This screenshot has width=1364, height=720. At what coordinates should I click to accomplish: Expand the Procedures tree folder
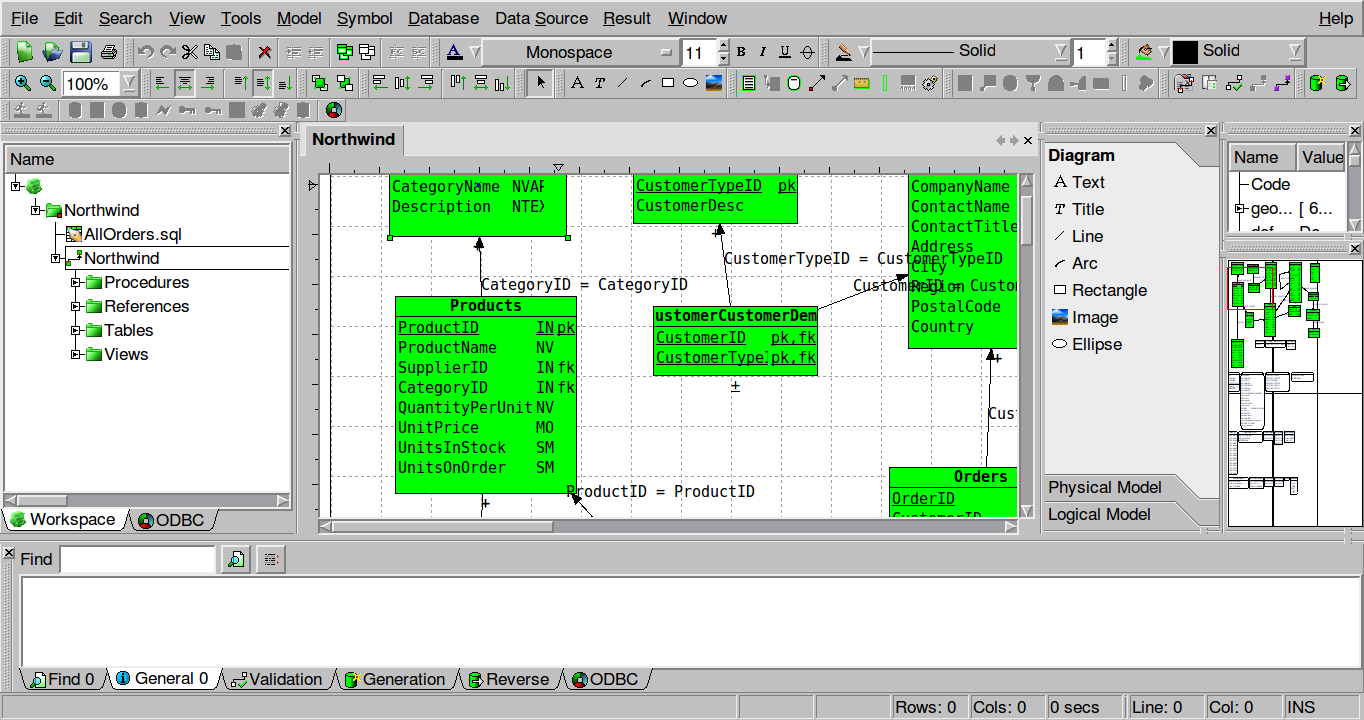(76, 283)
